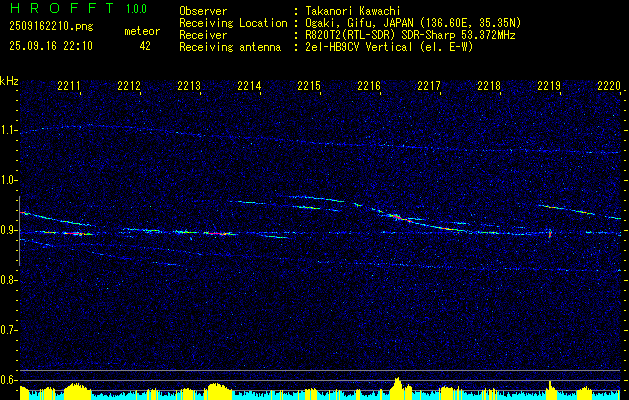Click the filename 2509162210.png
Image resolution: width=629 pixels, height=400 pixels.
coord(51,27)
